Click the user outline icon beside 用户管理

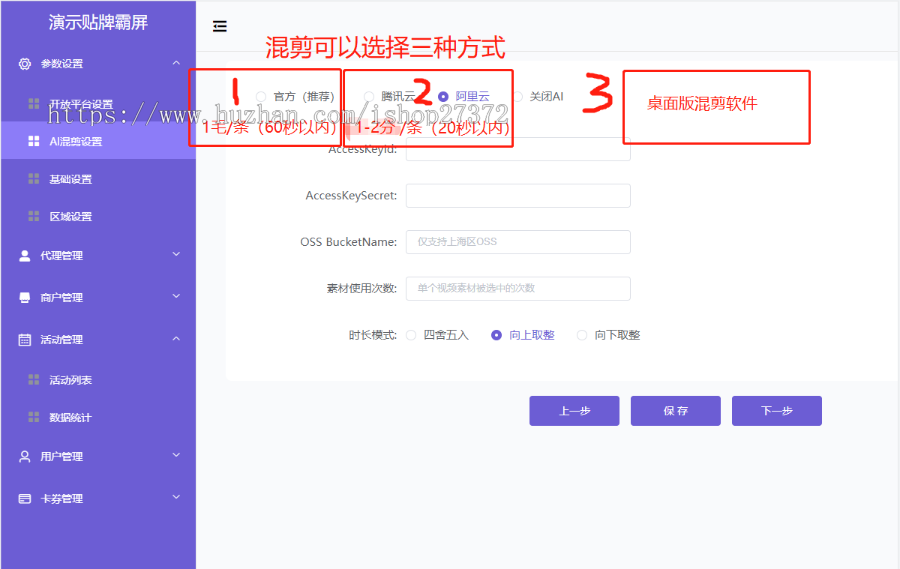click(x=25, y=456)
